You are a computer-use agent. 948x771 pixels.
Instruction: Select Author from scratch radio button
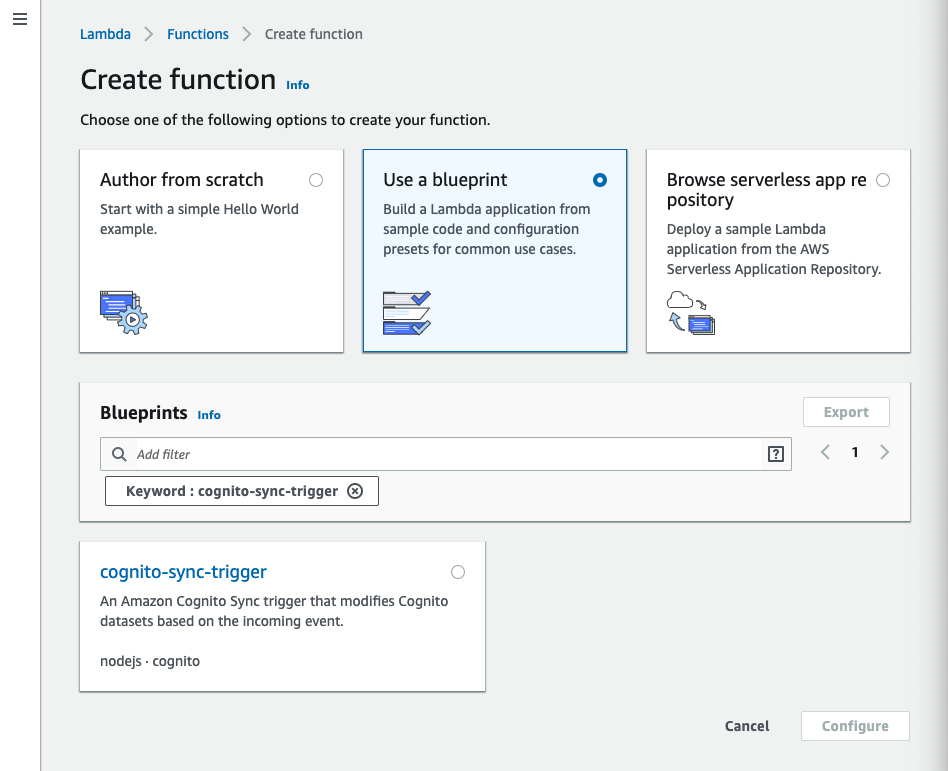point(316,180)
